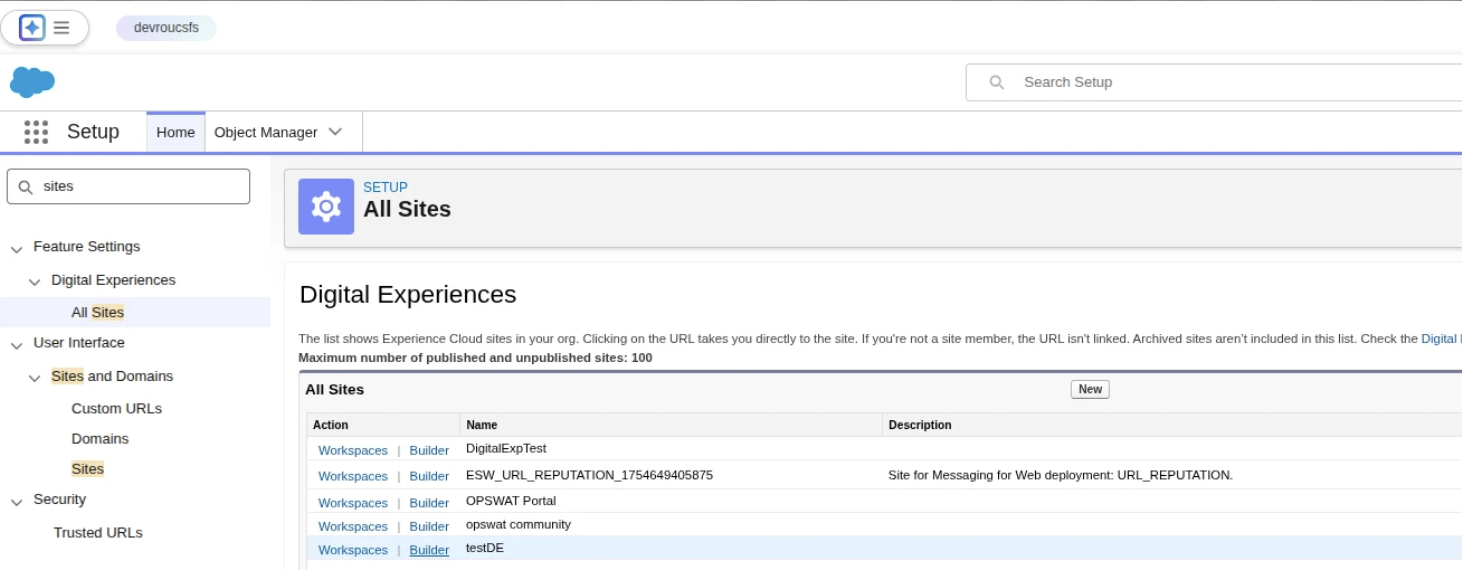Click the Salesforce cloud logo
The height and width of the screenshot is (570, 1462).
[32, 82]
